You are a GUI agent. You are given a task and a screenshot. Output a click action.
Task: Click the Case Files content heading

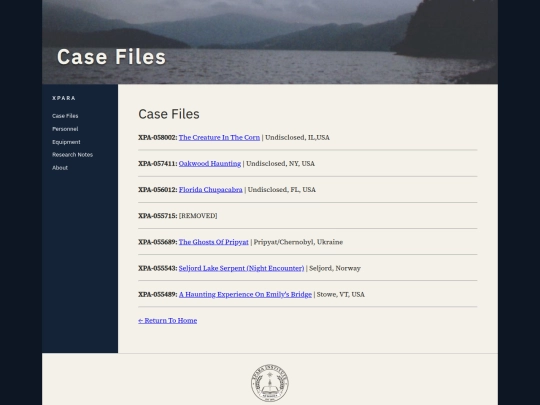coord(169,114)
